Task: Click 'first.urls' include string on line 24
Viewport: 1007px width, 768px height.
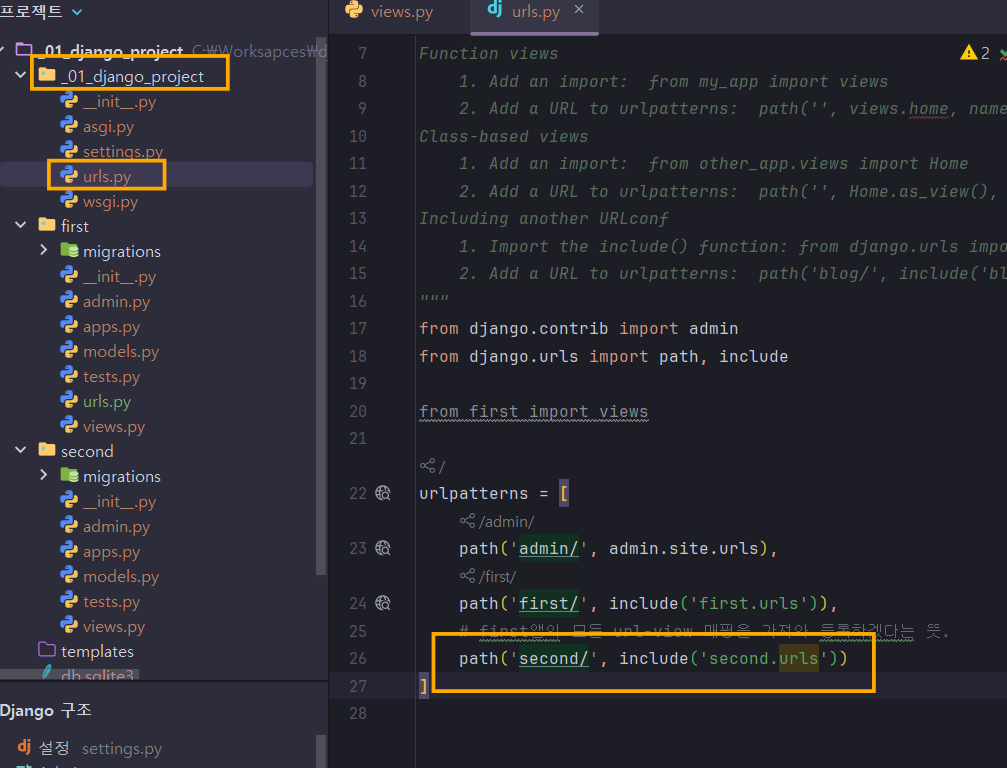Action: point(748,604)
